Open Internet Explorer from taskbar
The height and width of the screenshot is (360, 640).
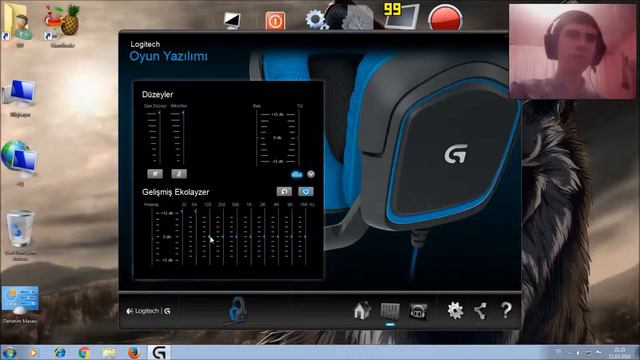(60, 353)
